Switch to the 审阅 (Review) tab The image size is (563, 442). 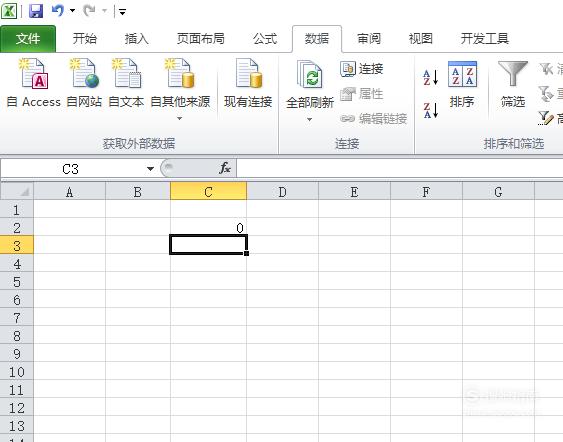[x=369, y=39]
